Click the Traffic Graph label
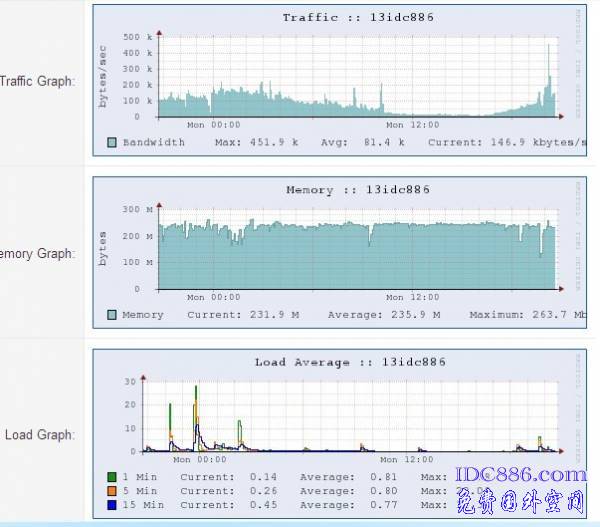 click(x=37, y=81)
